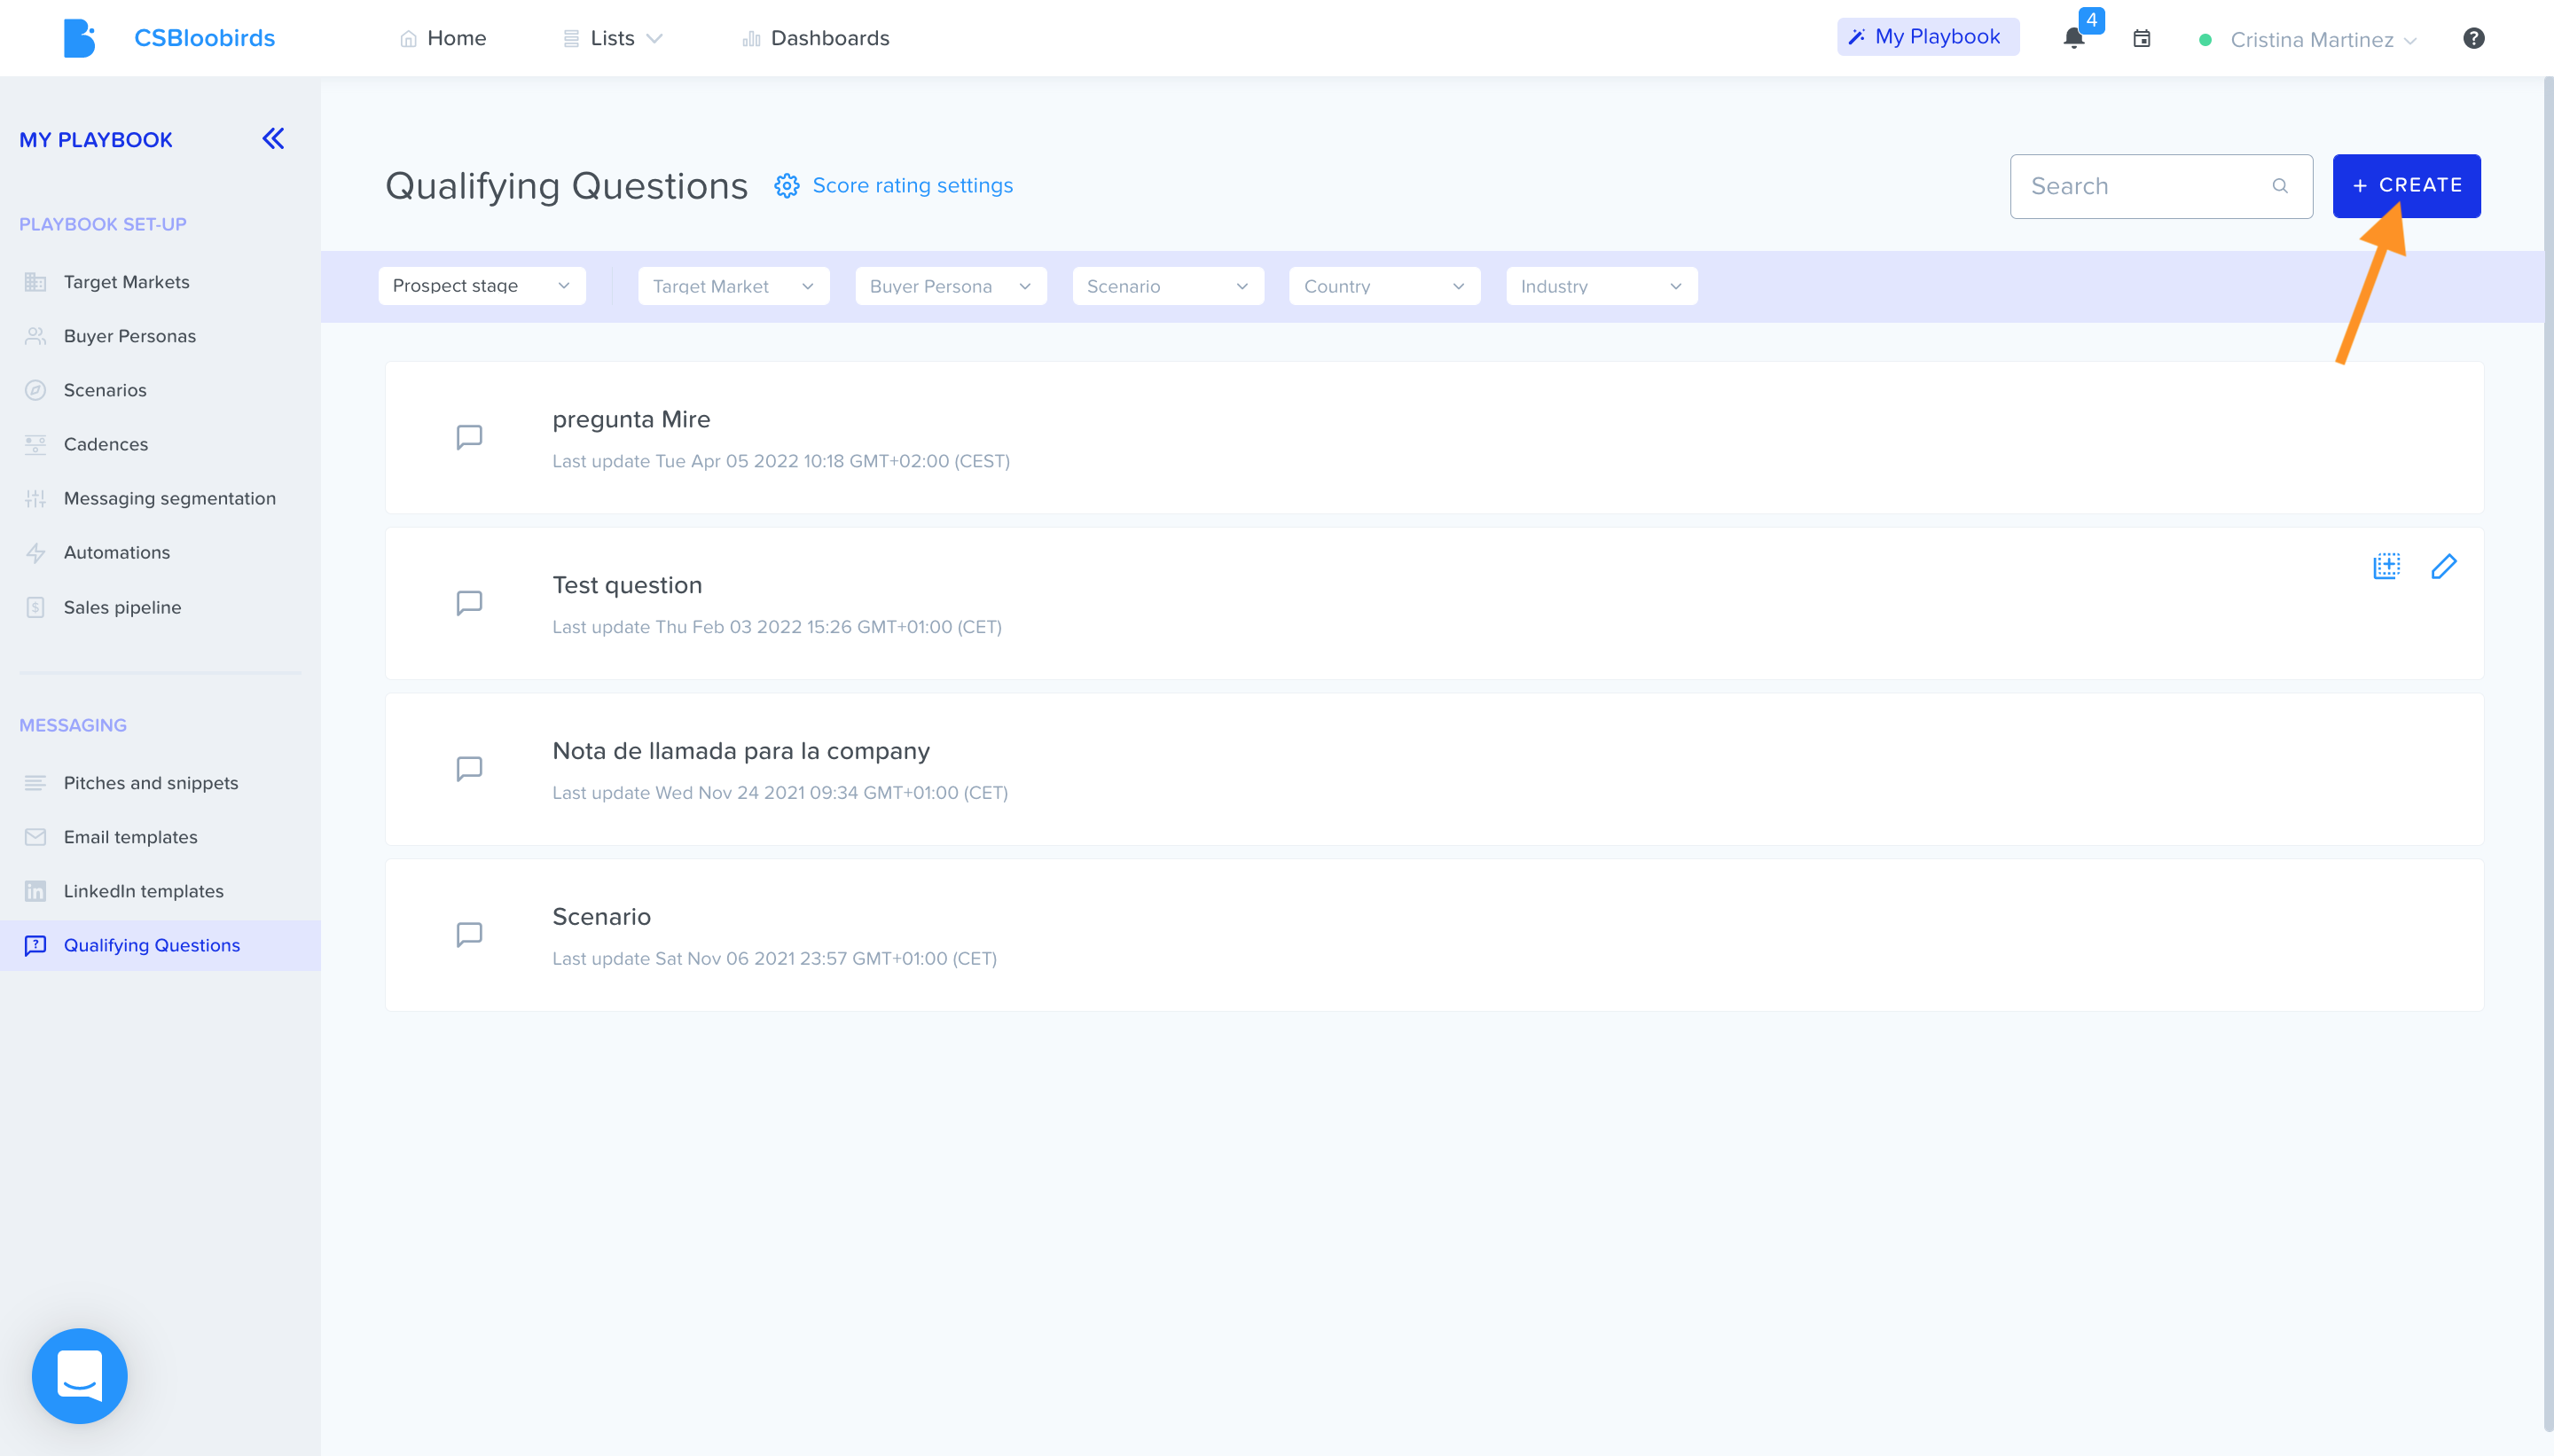Open Score rating settings link
The image size is (2554, 1456).
point(912,186)
